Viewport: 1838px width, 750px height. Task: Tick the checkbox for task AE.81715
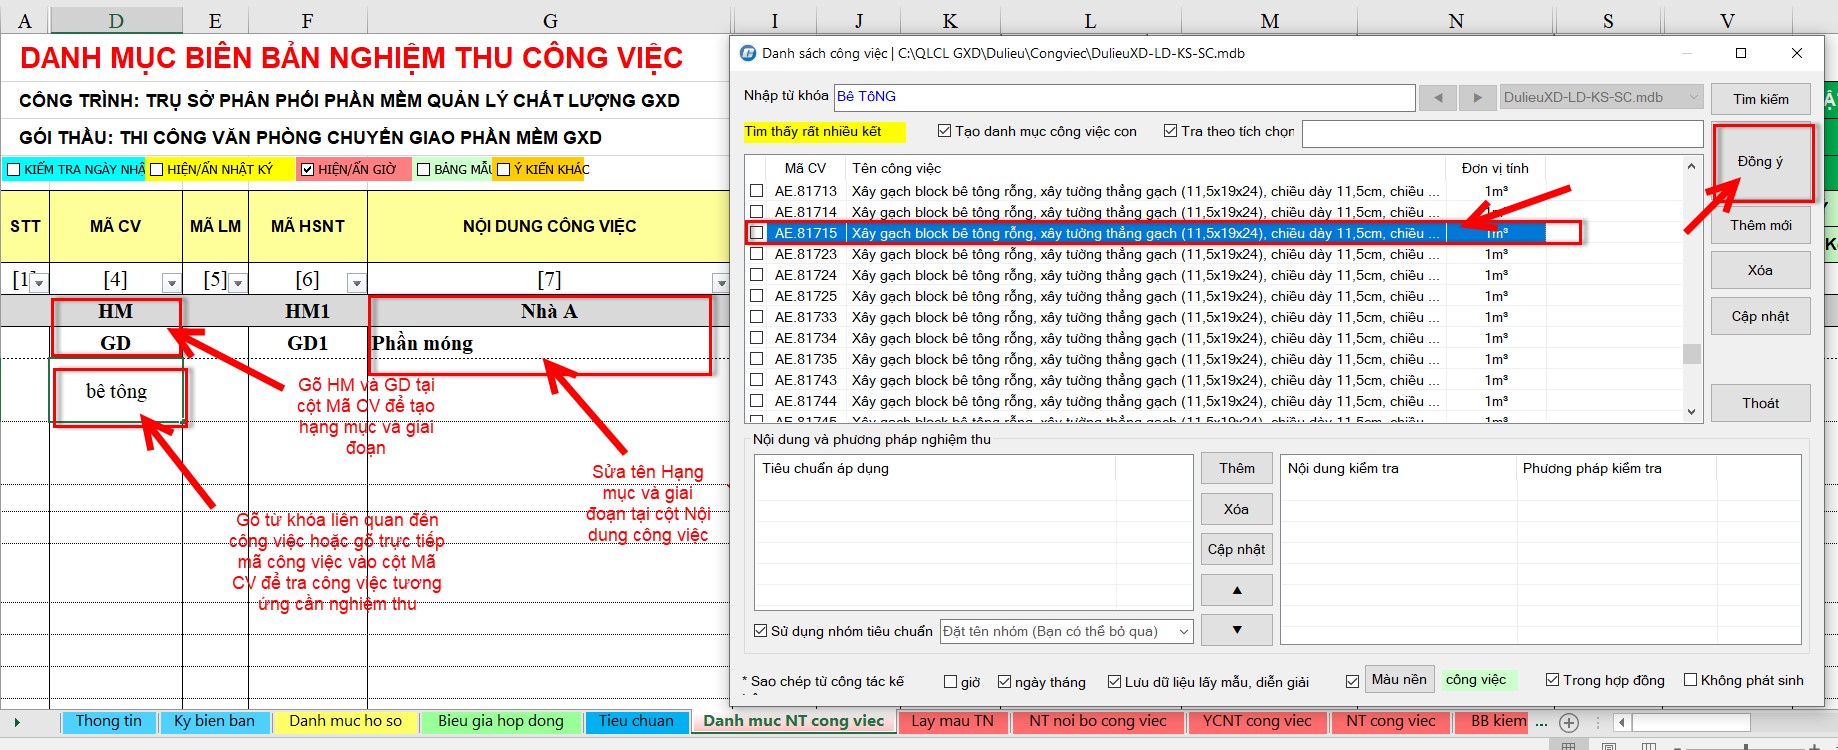(x=757, y=233)
